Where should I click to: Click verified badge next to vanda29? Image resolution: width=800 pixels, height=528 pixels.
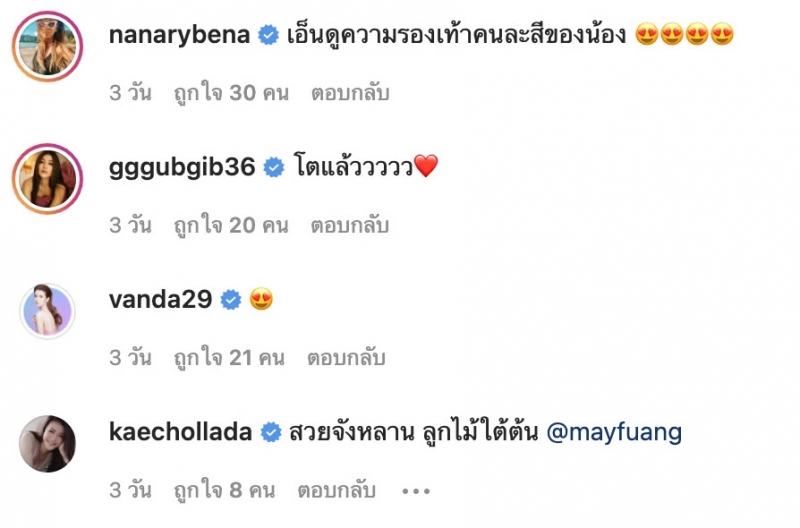[231, 300]
